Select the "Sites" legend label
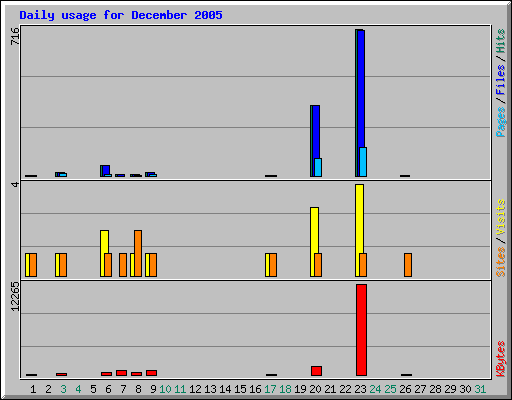 501,262
